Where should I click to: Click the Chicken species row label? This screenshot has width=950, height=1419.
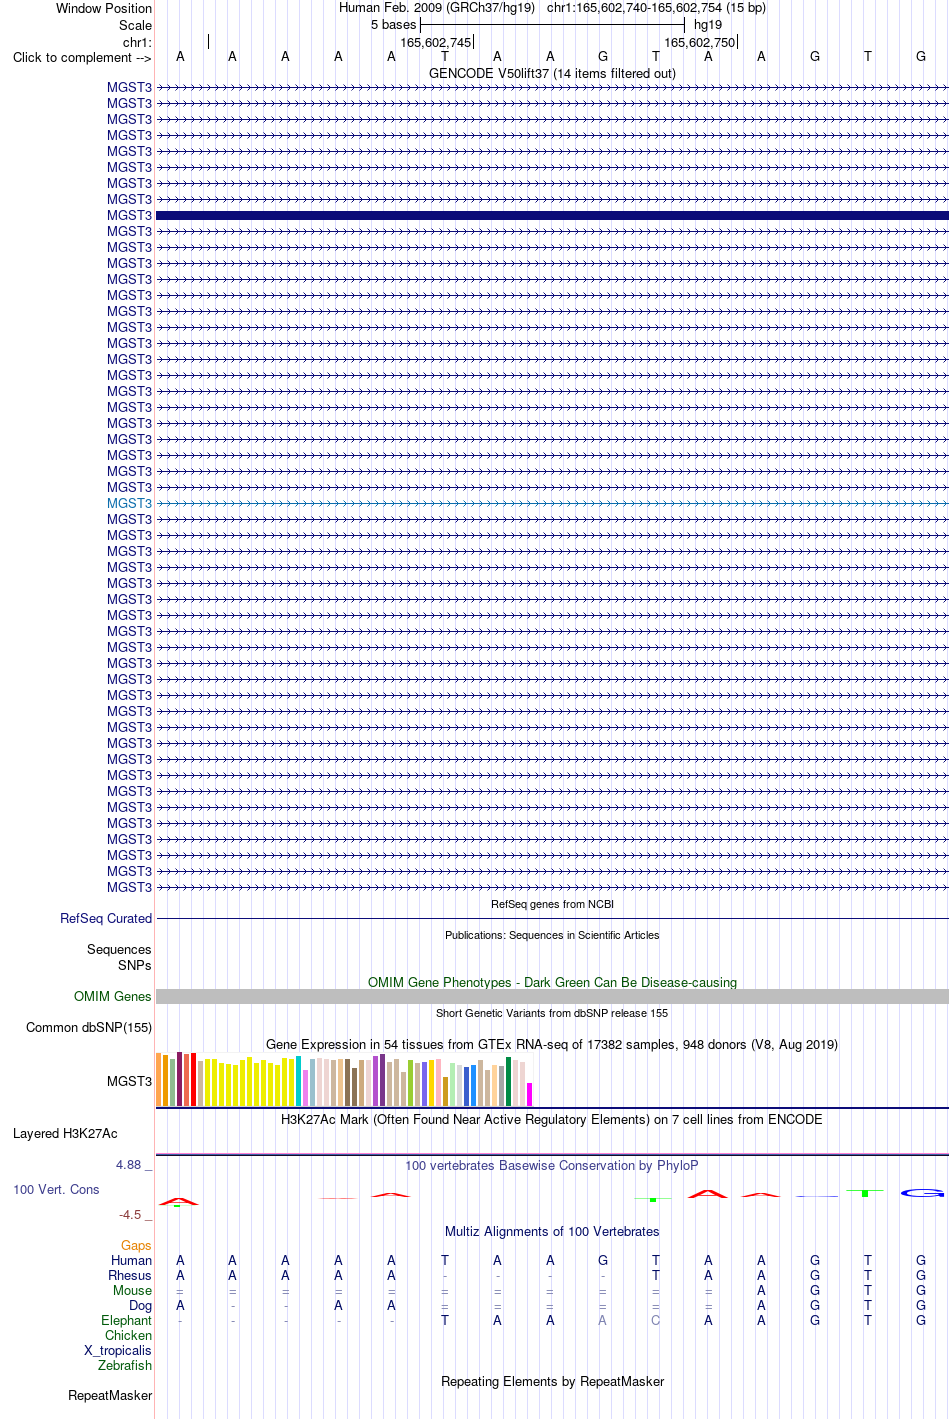(128, 1335)
